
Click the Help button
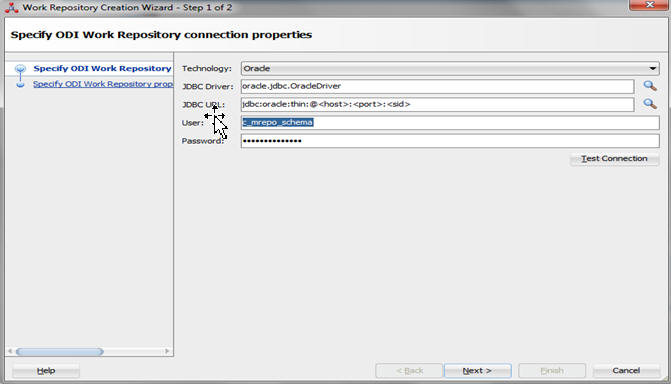(x=46, y=371)
